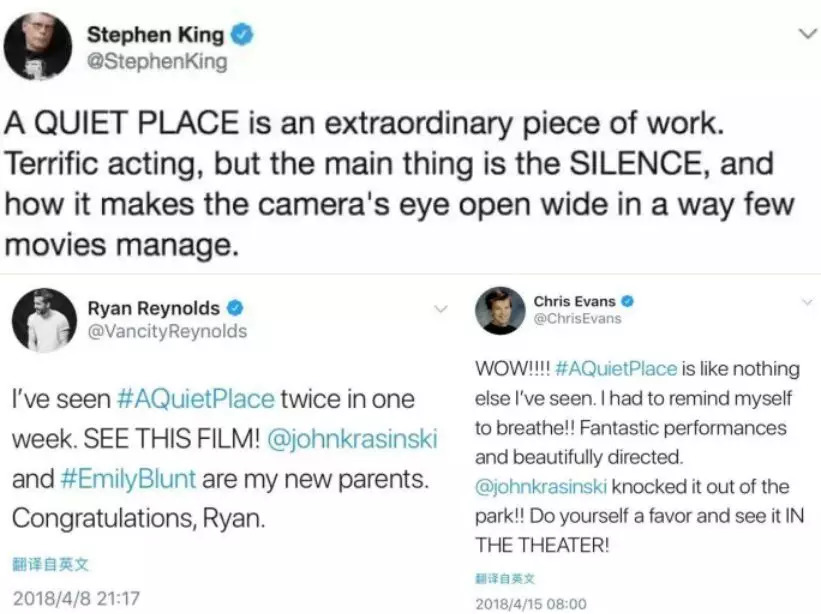Screen dimensions: 821x614
Task: Open the @VancityReynolds handle
Action: point(168,331)
